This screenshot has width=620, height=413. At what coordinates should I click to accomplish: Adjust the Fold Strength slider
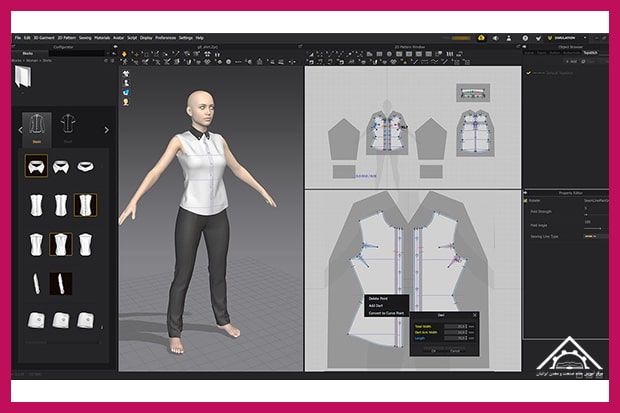point(595,214)
